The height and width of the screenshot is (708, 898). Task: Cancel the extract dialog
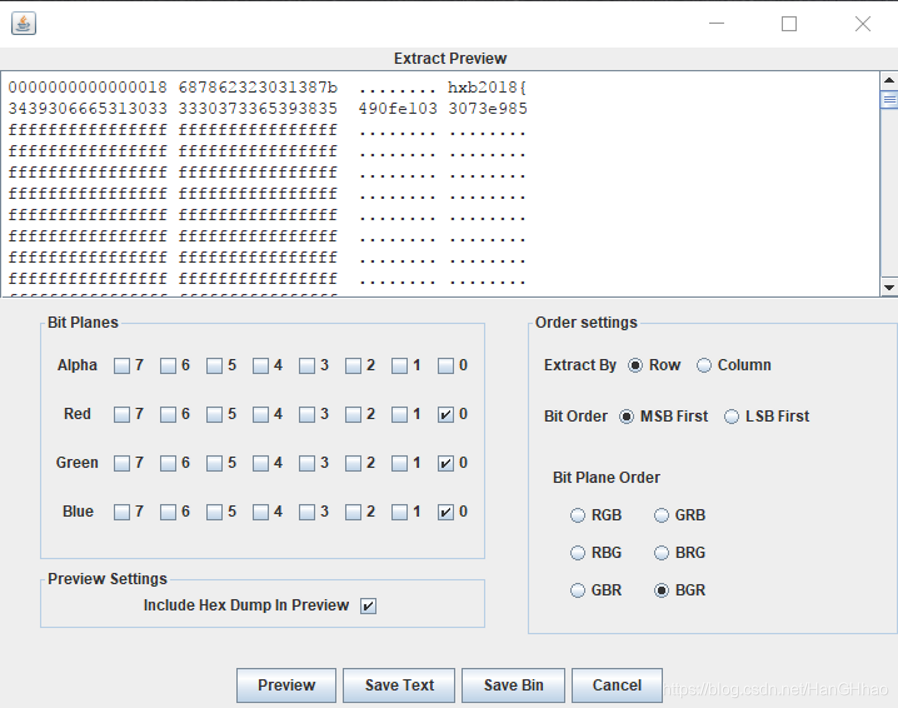click(x=617, y=685)
